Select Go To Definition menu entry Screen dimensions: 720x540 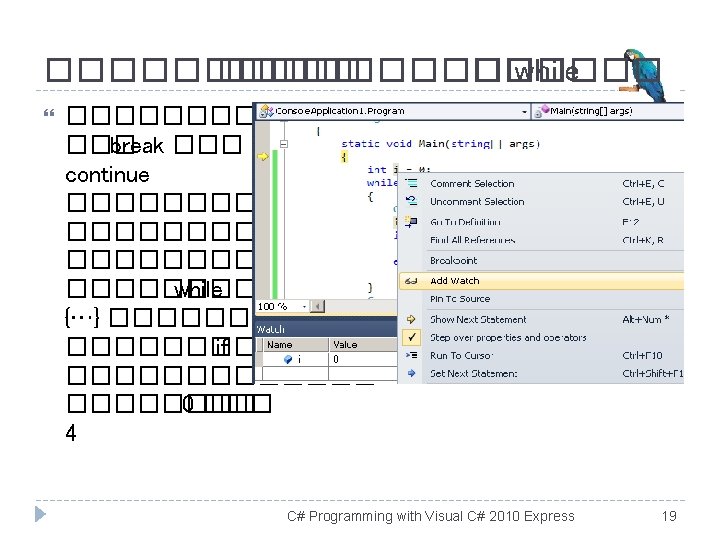[x=542, y=222]
